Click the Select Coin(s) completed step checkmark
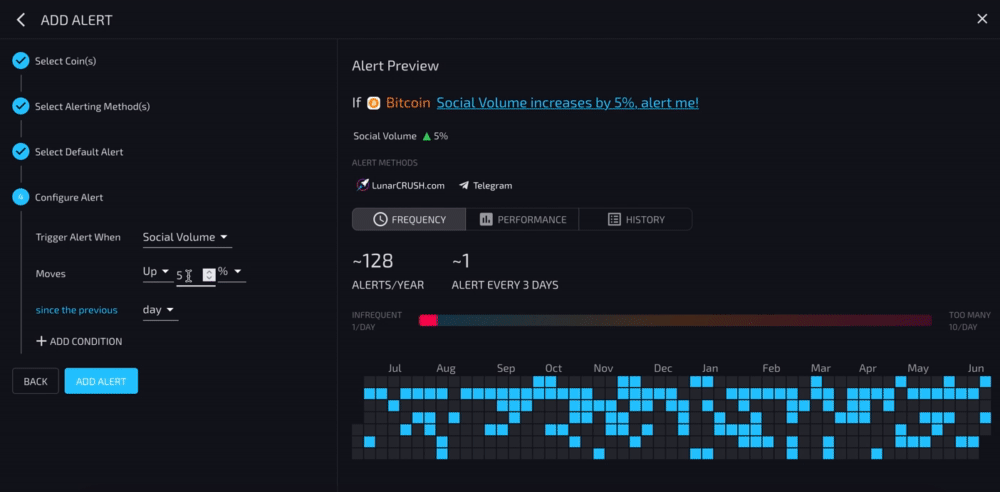1000x492 pixels. 21,61
